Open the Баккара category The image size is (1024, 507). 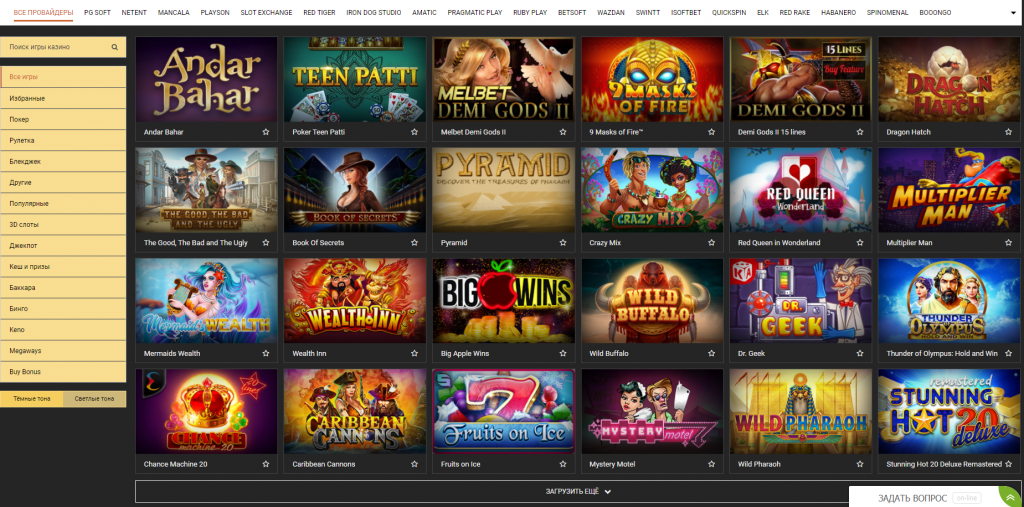pyautogui.click(x=63, y=287)
